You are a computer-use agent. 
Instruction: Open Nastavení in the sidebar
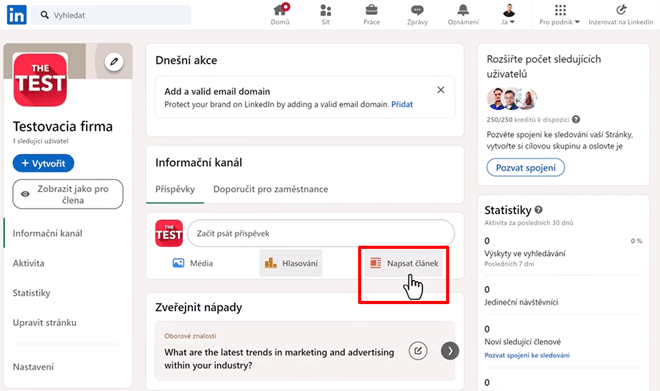33,367
